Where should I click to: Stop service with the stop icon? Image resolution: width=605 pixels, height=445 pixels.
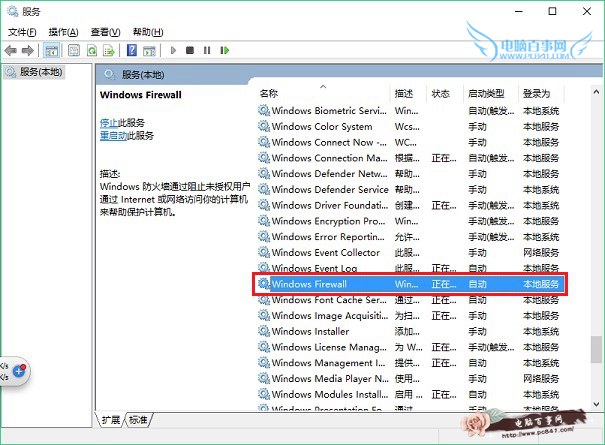pyautogui.click(x=190, y=50)
